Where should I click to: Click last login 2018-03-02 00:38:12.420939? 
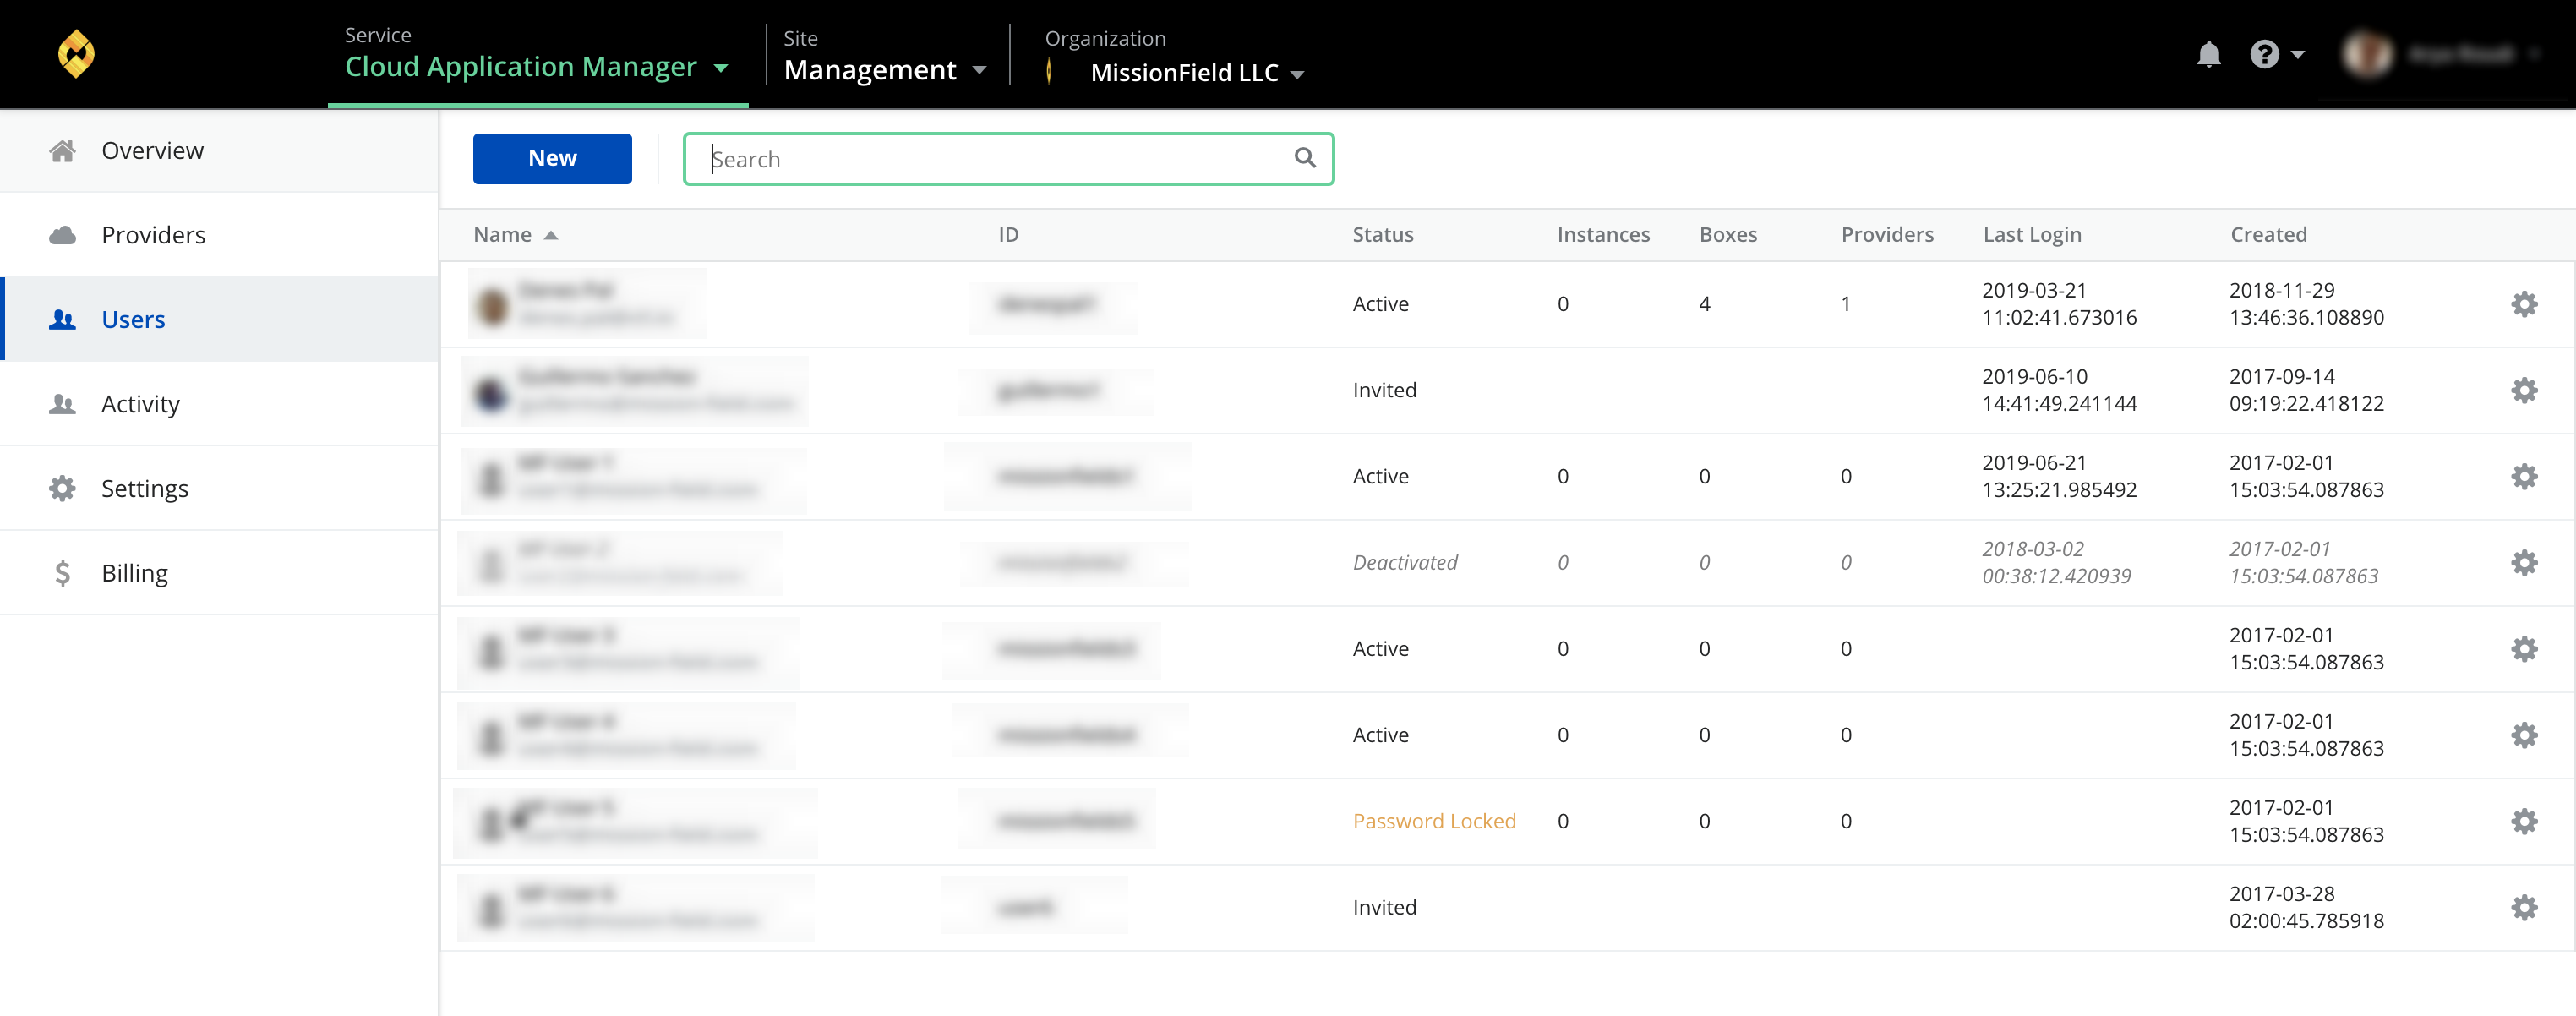(2056, 562)
